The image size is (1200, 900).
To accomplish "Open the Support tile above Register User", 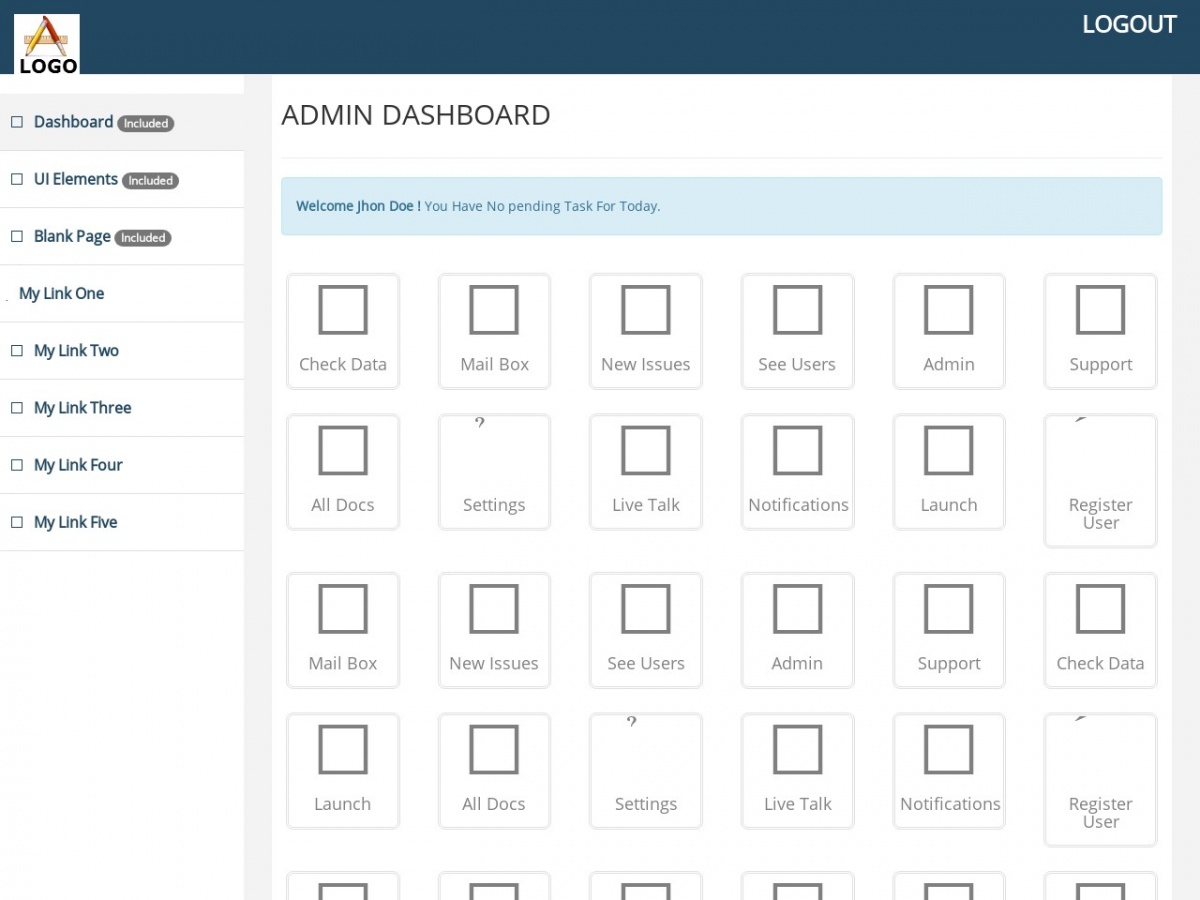I will [1100, 331].
